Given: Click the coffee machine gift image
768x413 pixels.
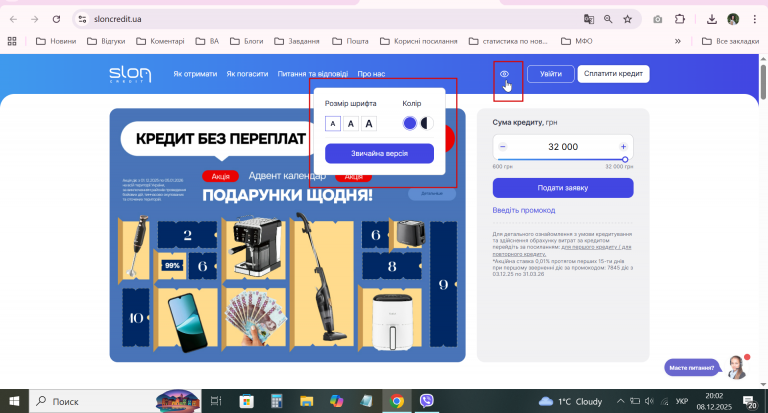Looking at the screenshot, I should pos(257,247).
